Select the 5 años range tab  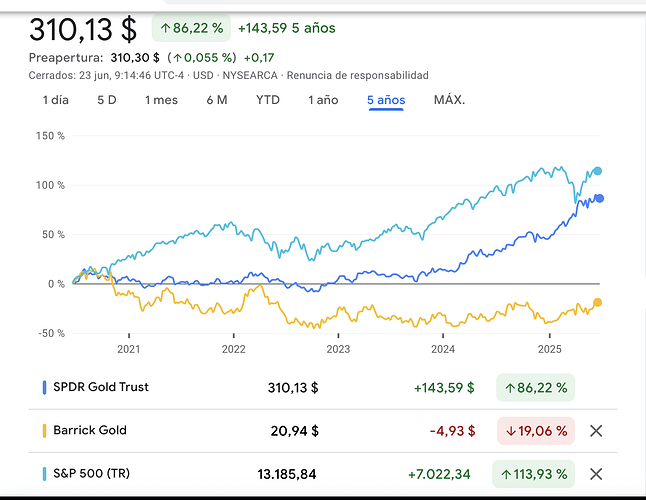coord(386,100)
